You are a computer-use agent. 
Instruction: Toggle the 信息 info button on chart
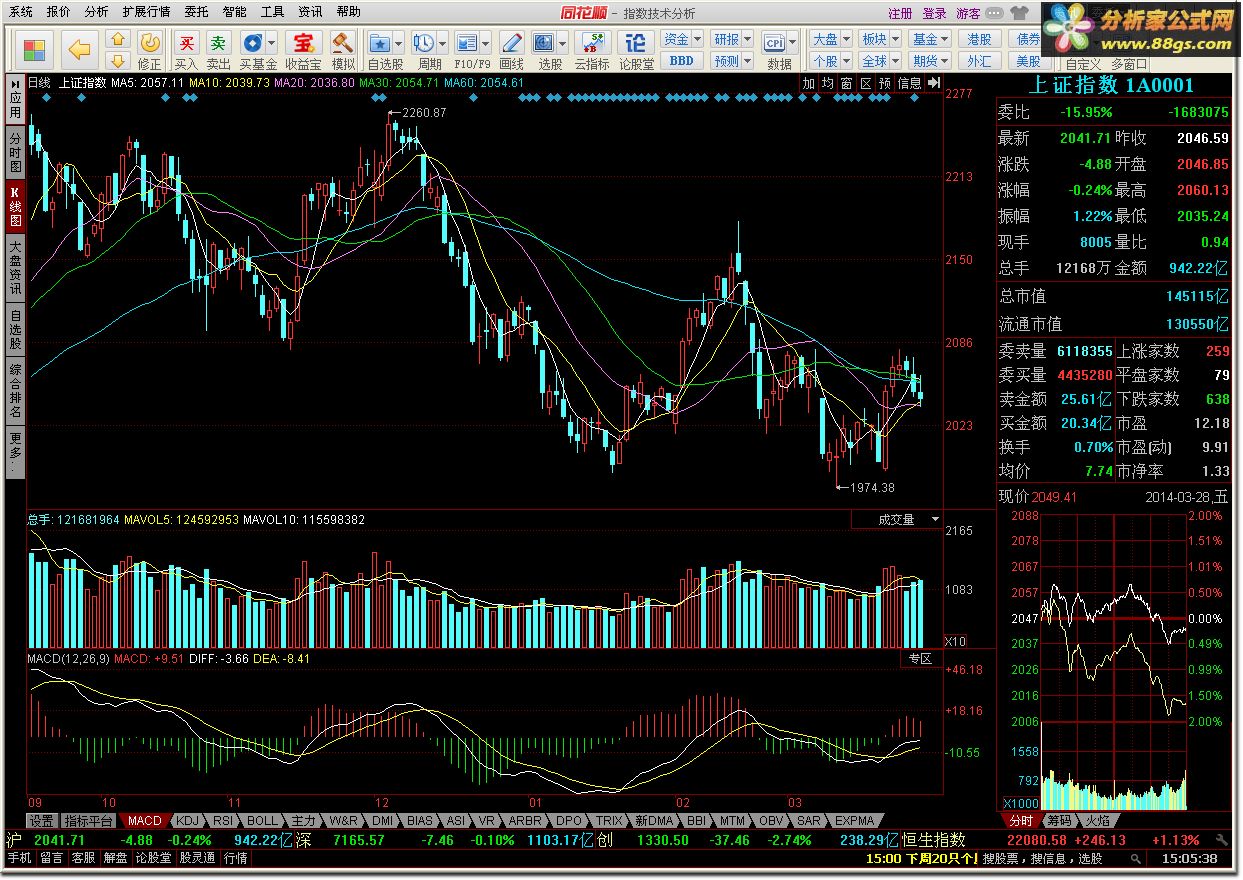909,83
